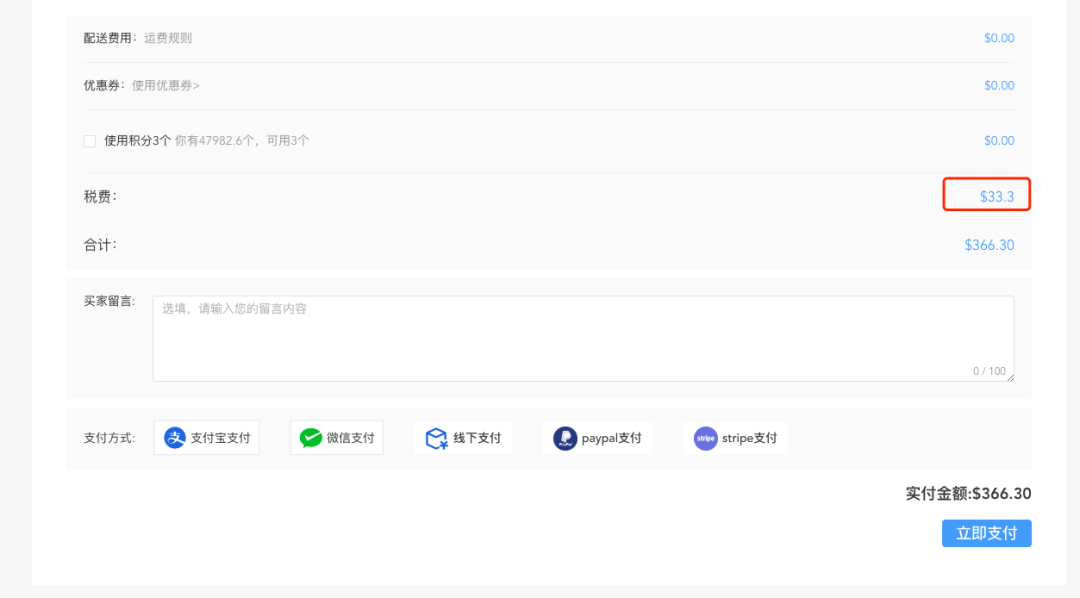Click the Alipay logo icon
The image size is (1080, 598).
pyautogui.click(x=175, y=438)
